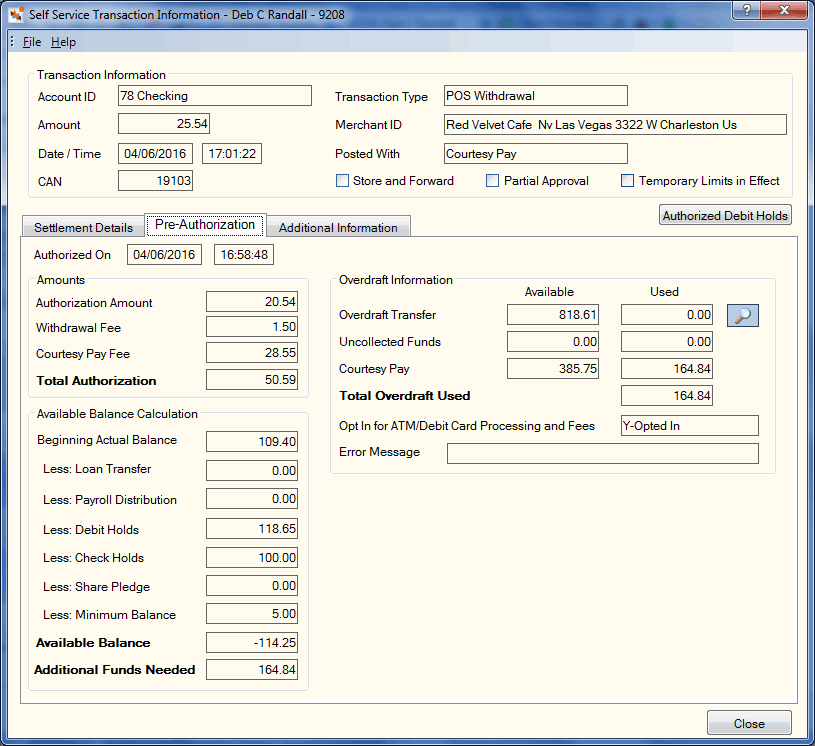Click the Posted With field
This screenshot has width=815, height=746.
[536, 154]
